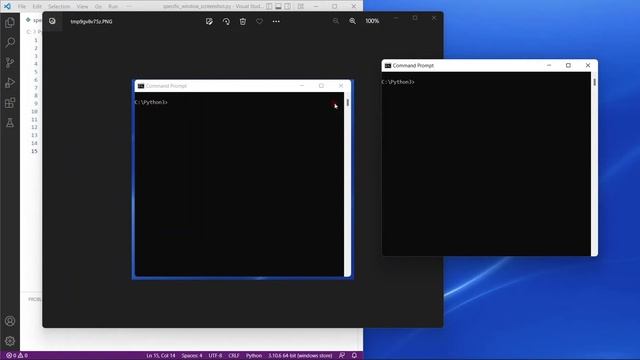Close the Photos viewer window
640x360 pixels.
point(434,18)
